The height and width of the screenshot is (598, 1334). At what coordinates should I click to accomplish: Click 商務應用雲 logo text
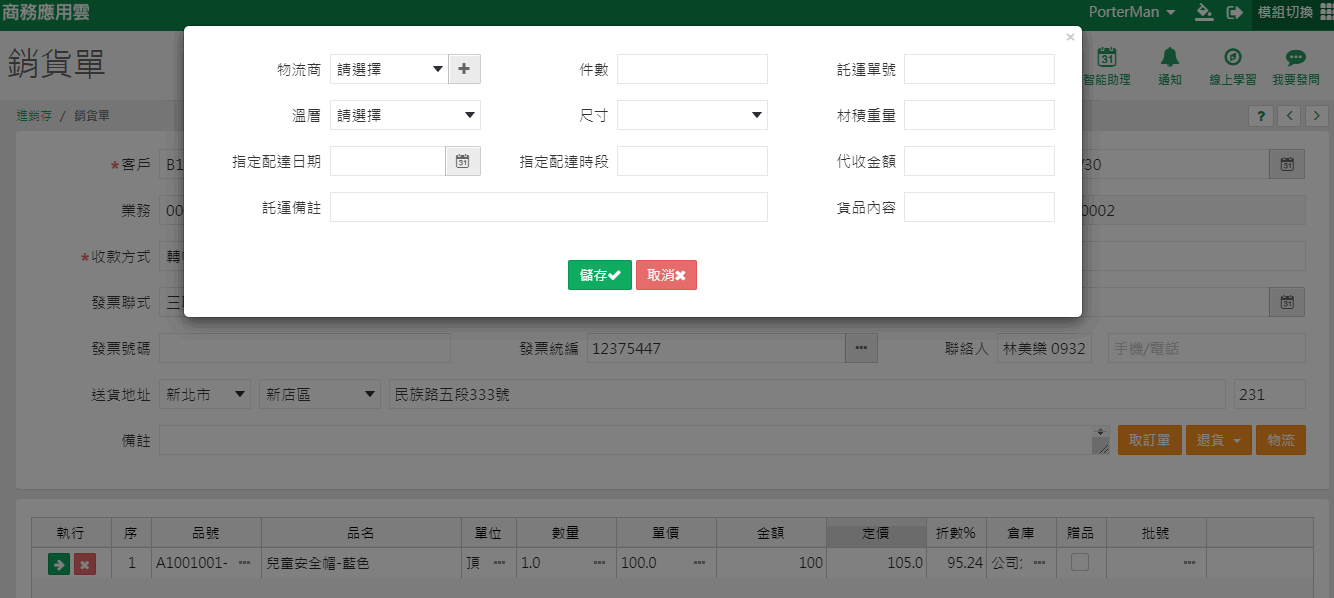(x=46, y=12)
